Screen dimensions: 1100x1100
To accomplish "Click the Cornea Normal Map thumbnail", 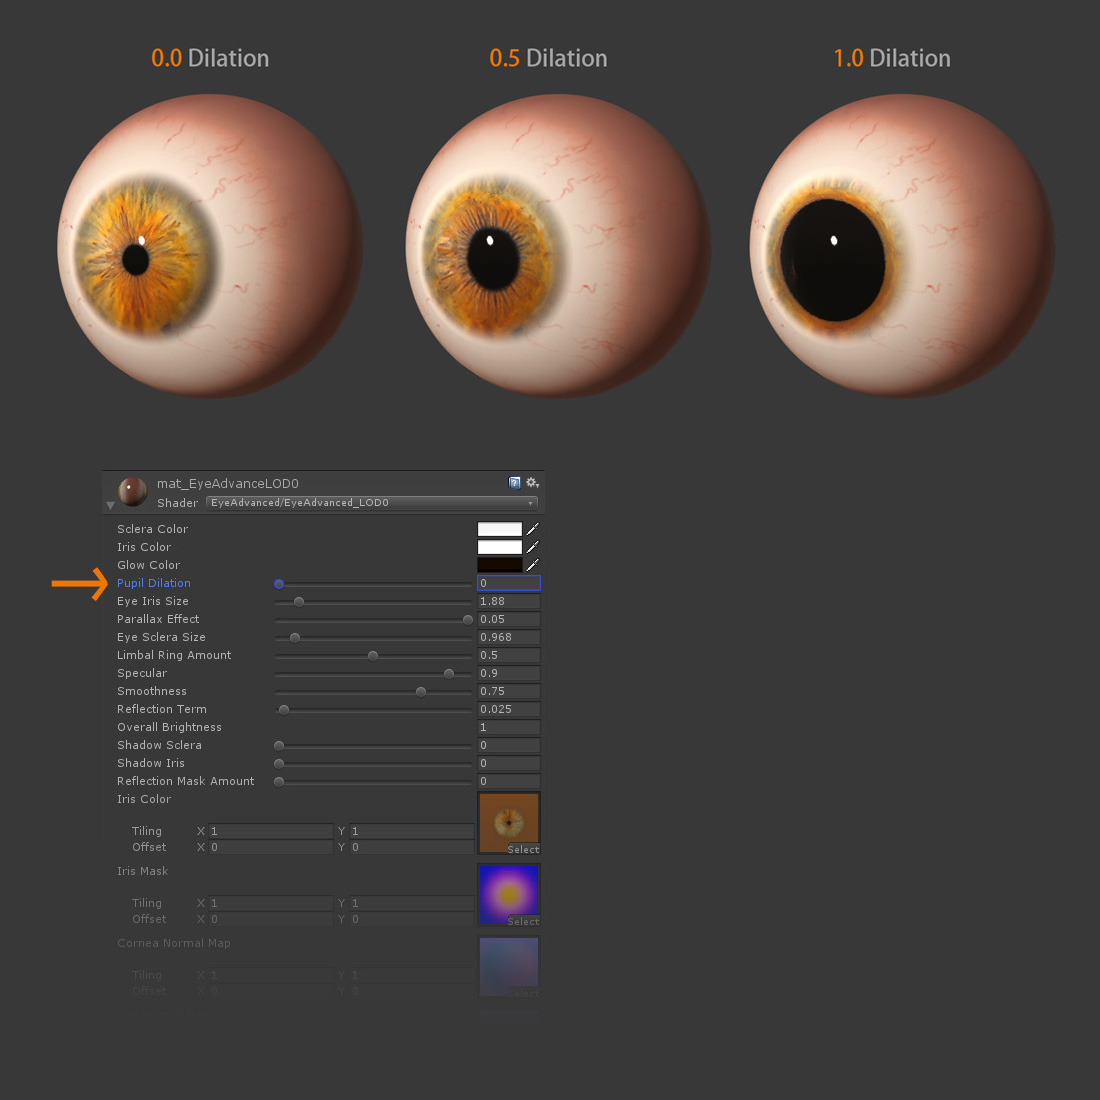I will (x=509, y=965).
